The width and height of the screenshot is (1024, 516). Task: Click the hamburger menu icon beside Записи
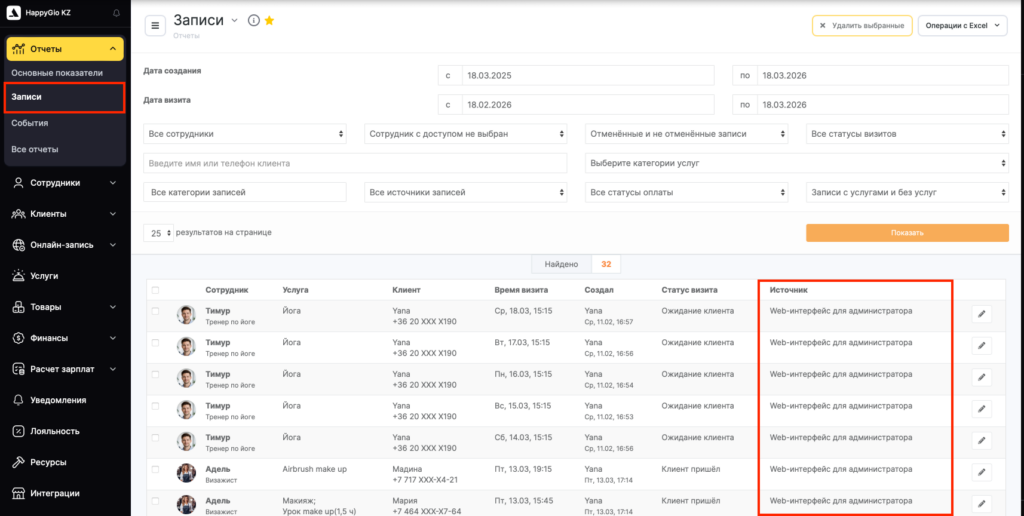[x=156, y=26]
